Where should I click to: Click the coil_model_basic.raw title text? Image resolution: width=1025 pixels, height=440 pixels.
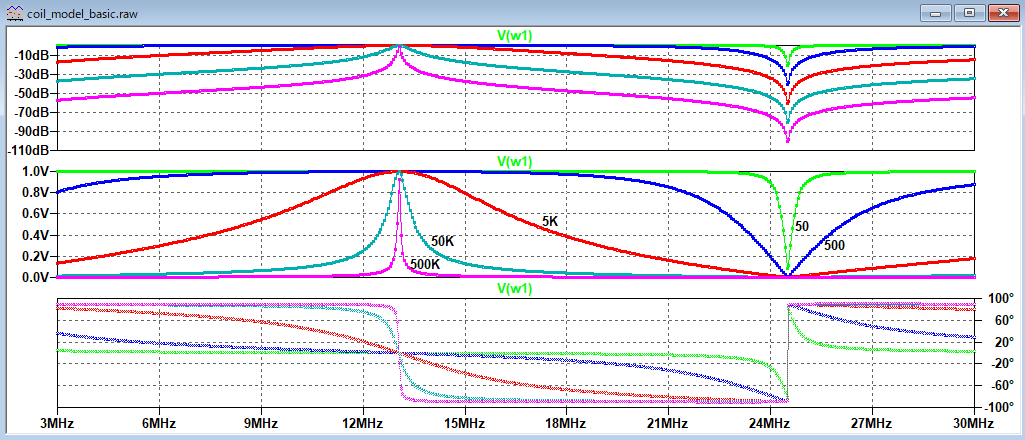tap(81, 14)
